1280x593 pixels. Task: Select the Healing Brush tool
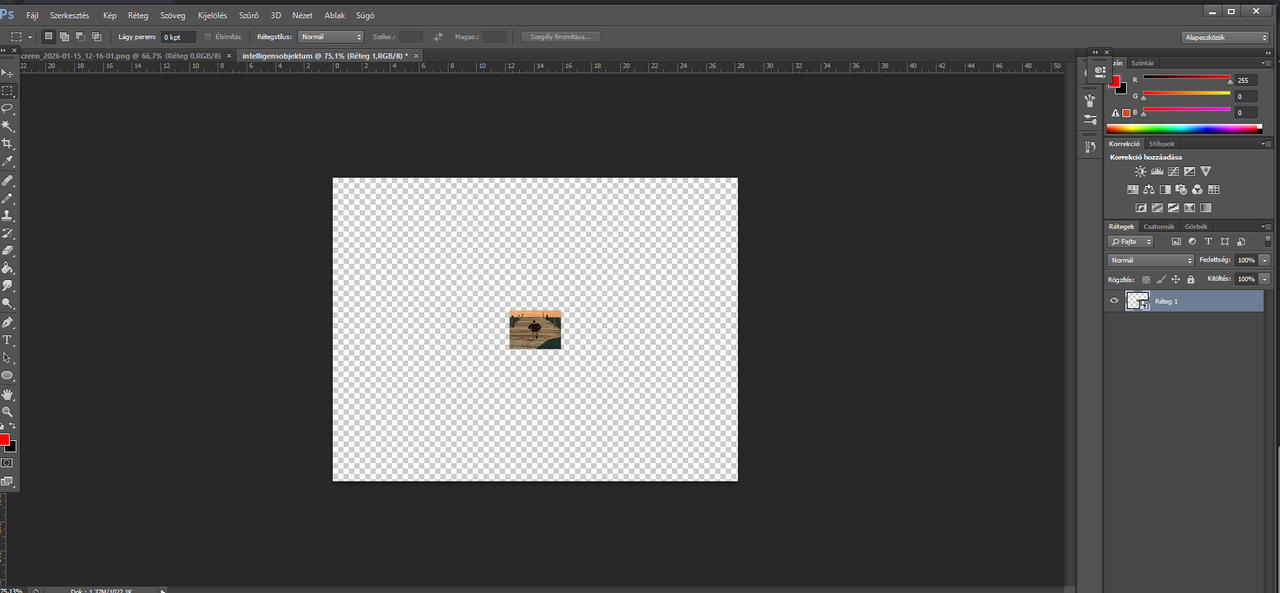[7, 180]
